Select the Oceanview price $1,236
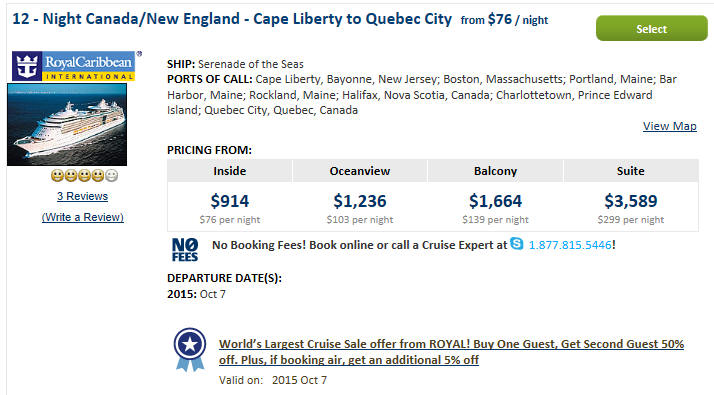714x395 pixels. point(360,201)
